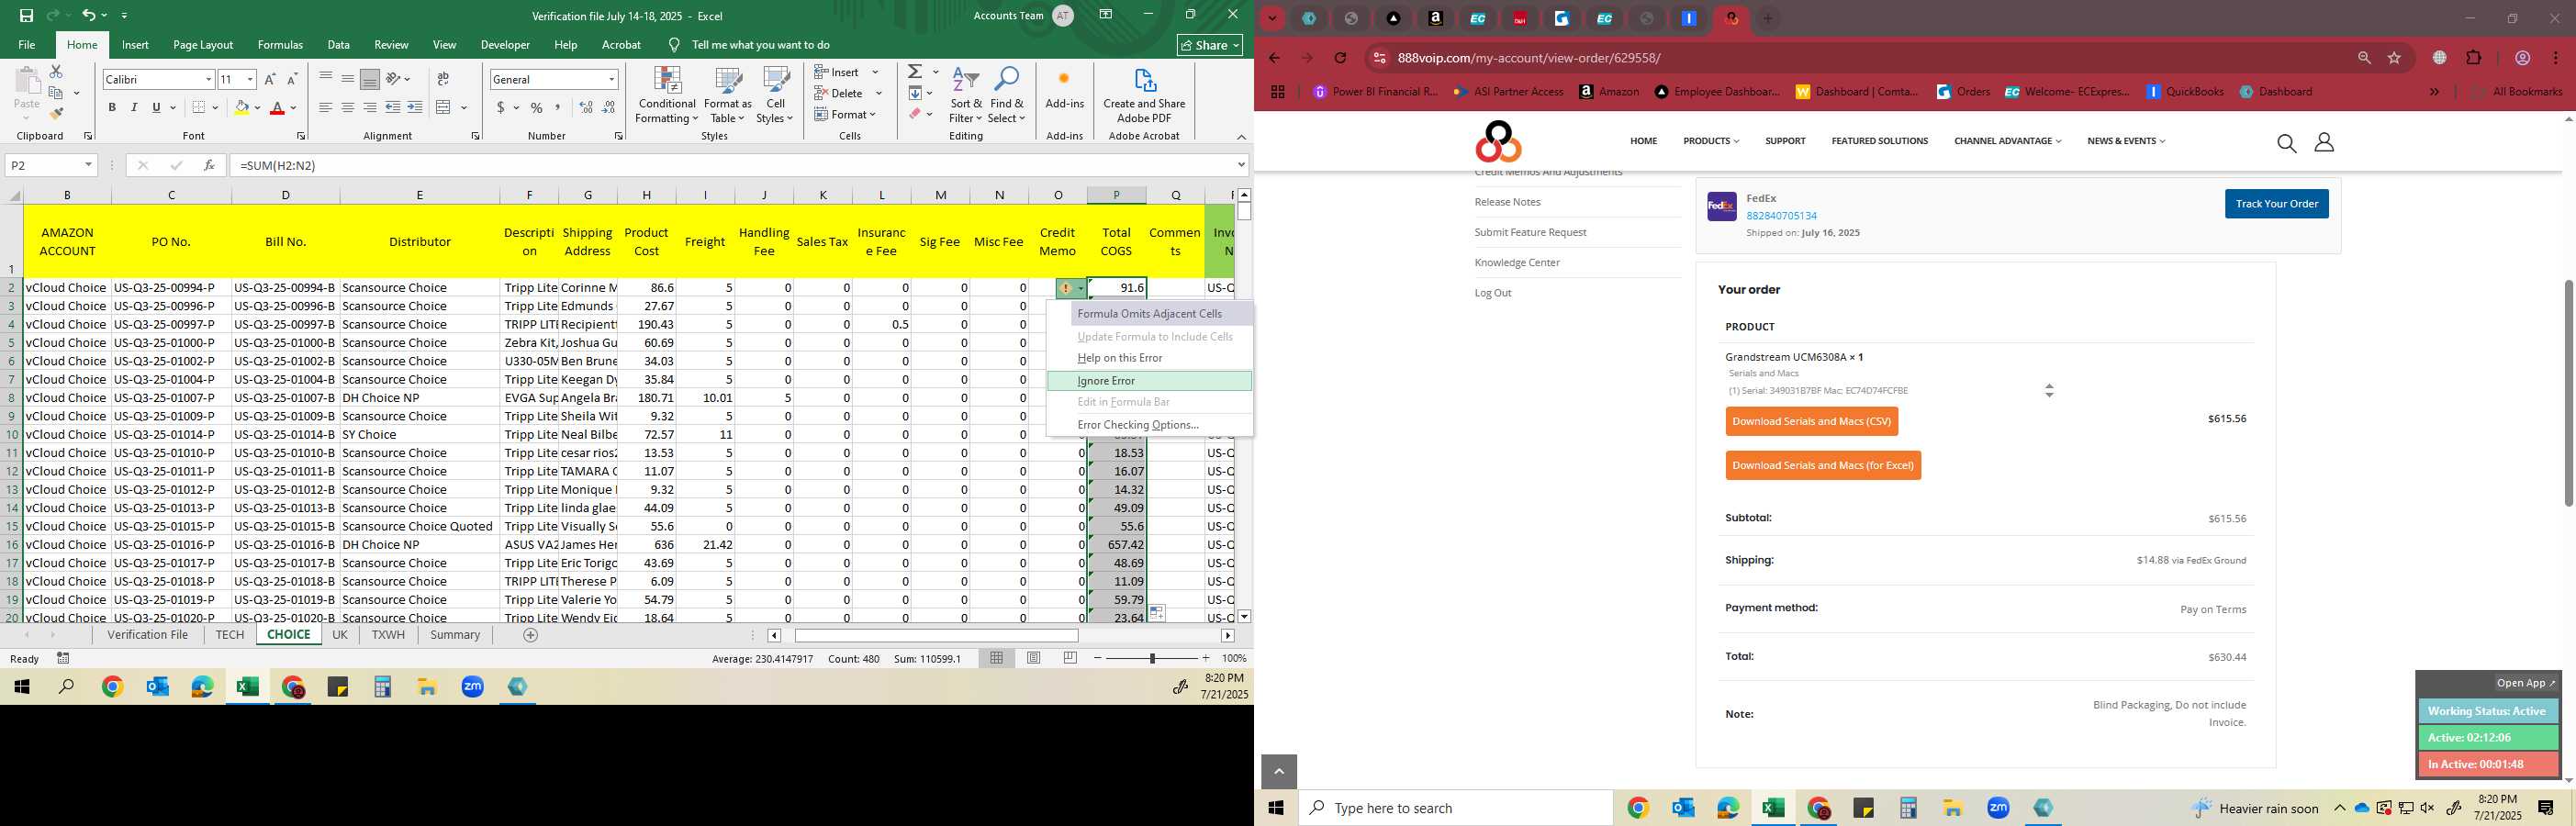2576x826 pixels.
Task: Click the Fill Color bucket swatch
Action: tap(241, 107)
